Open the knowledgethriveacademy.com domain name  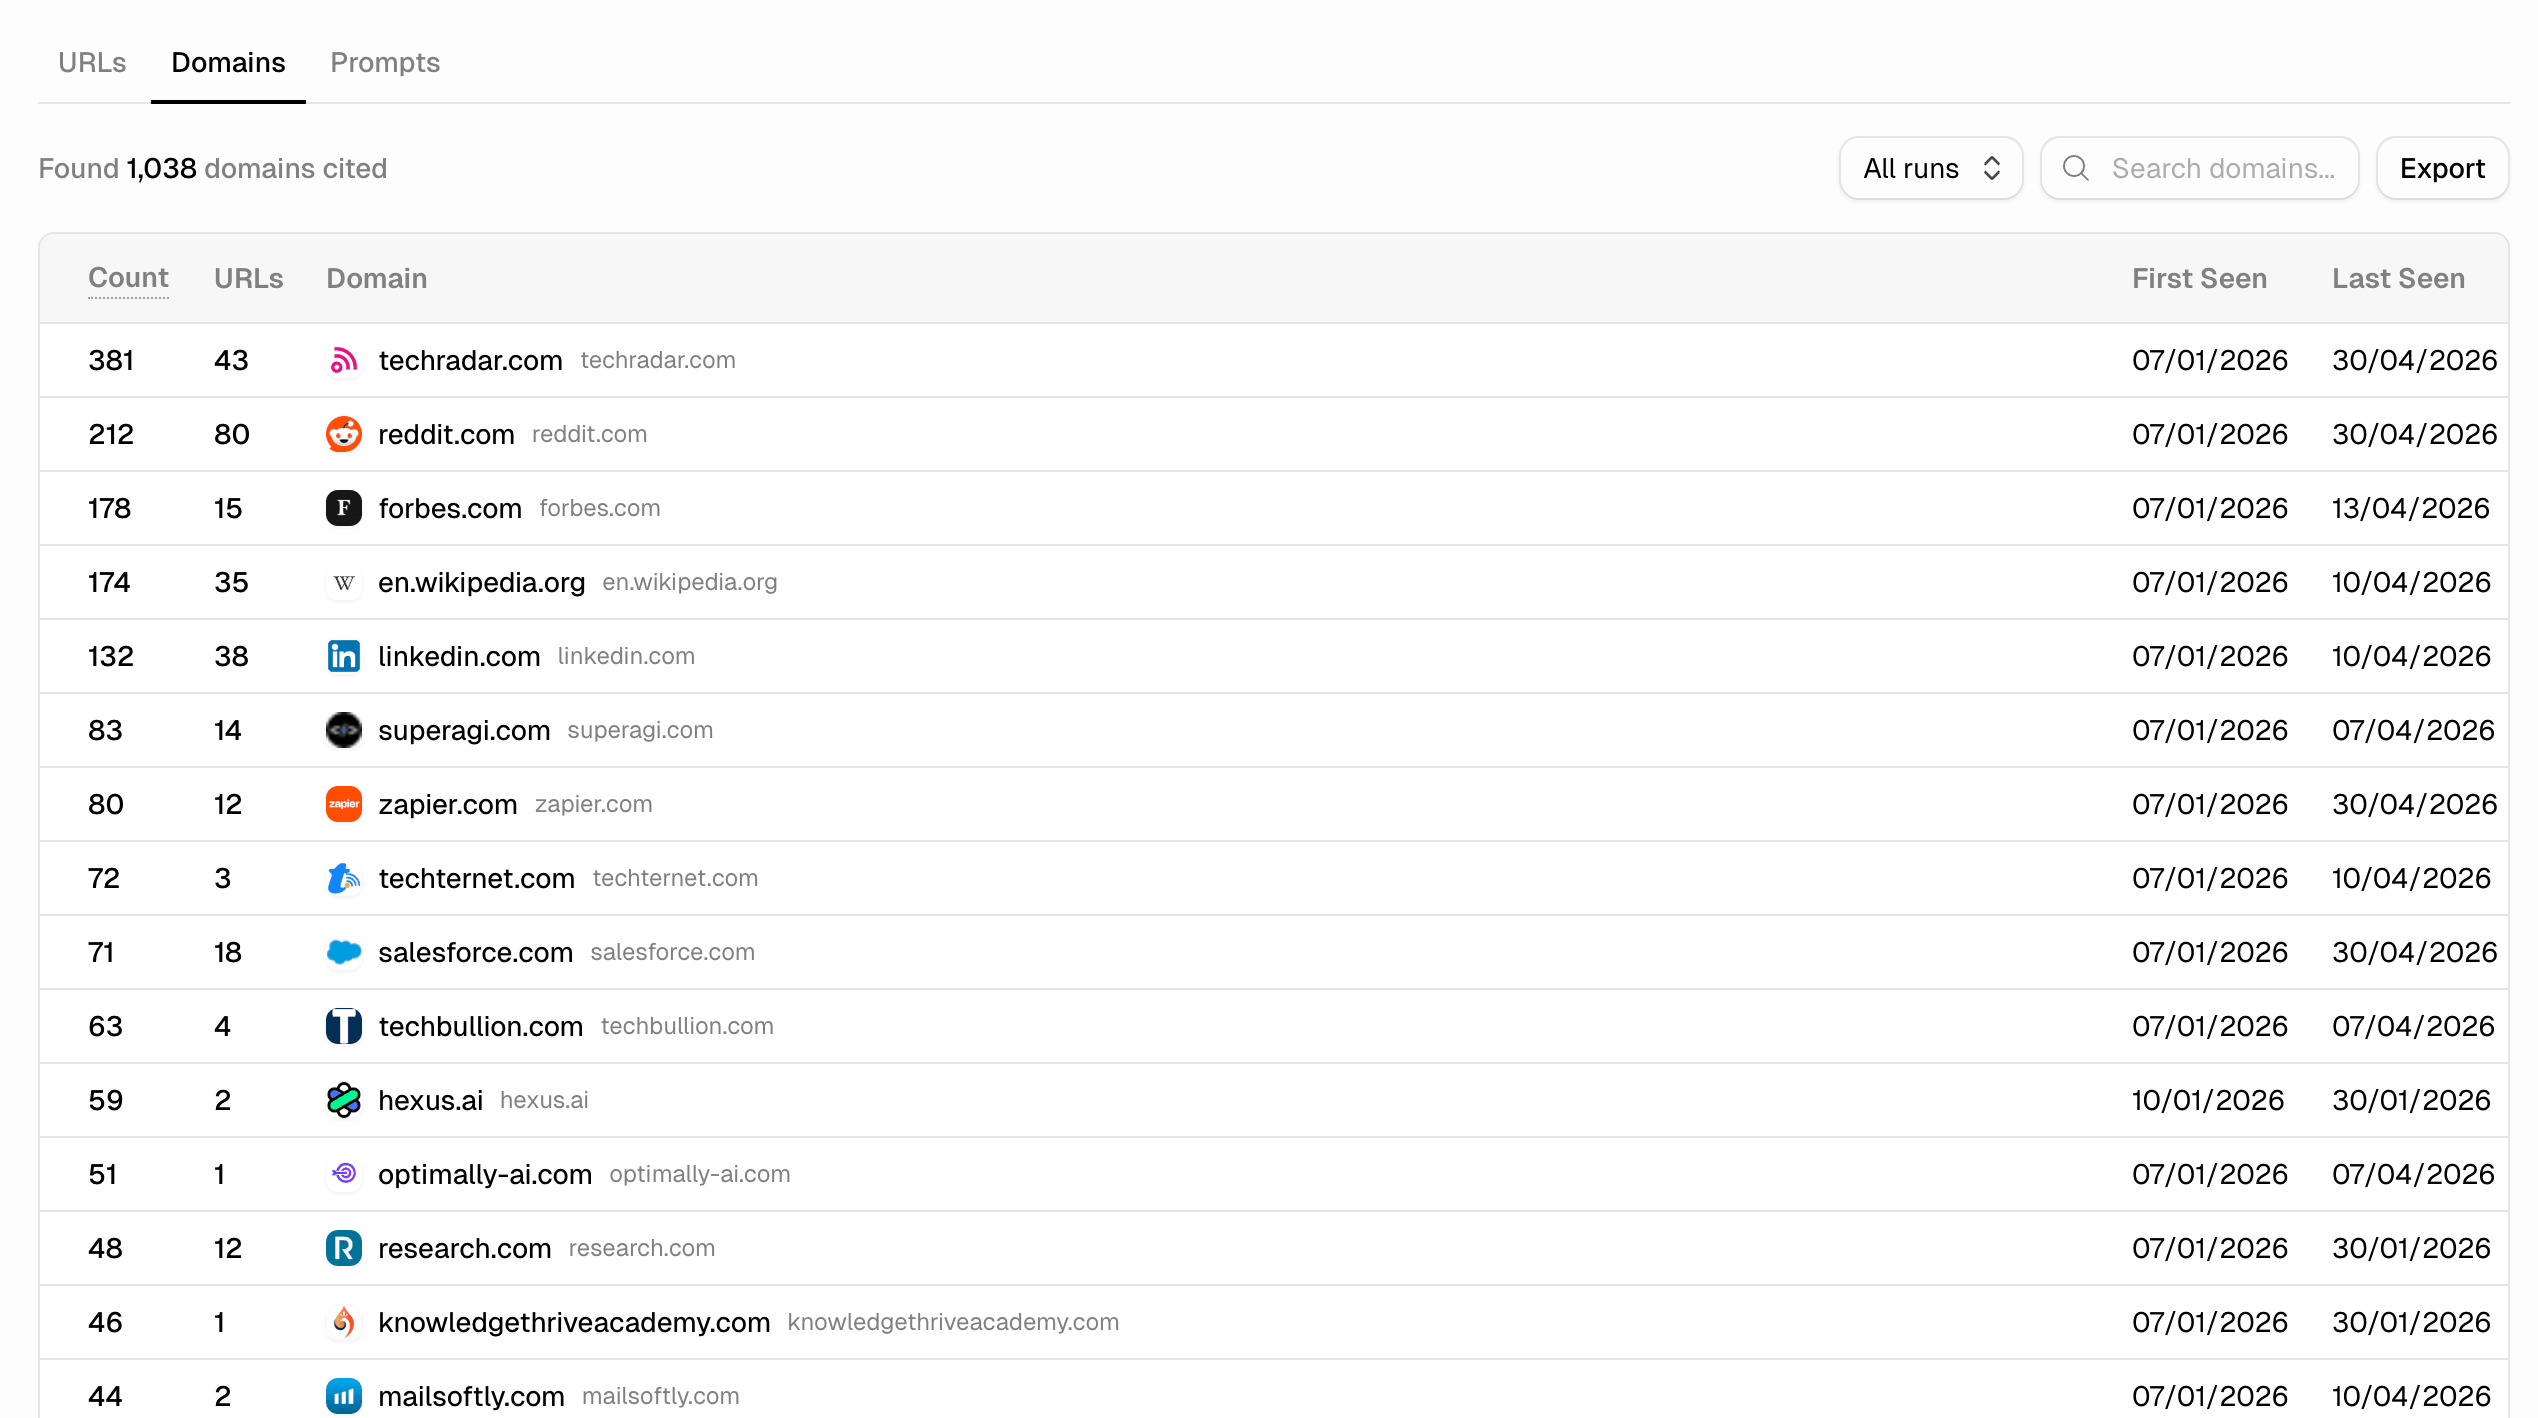[574, 1322]
